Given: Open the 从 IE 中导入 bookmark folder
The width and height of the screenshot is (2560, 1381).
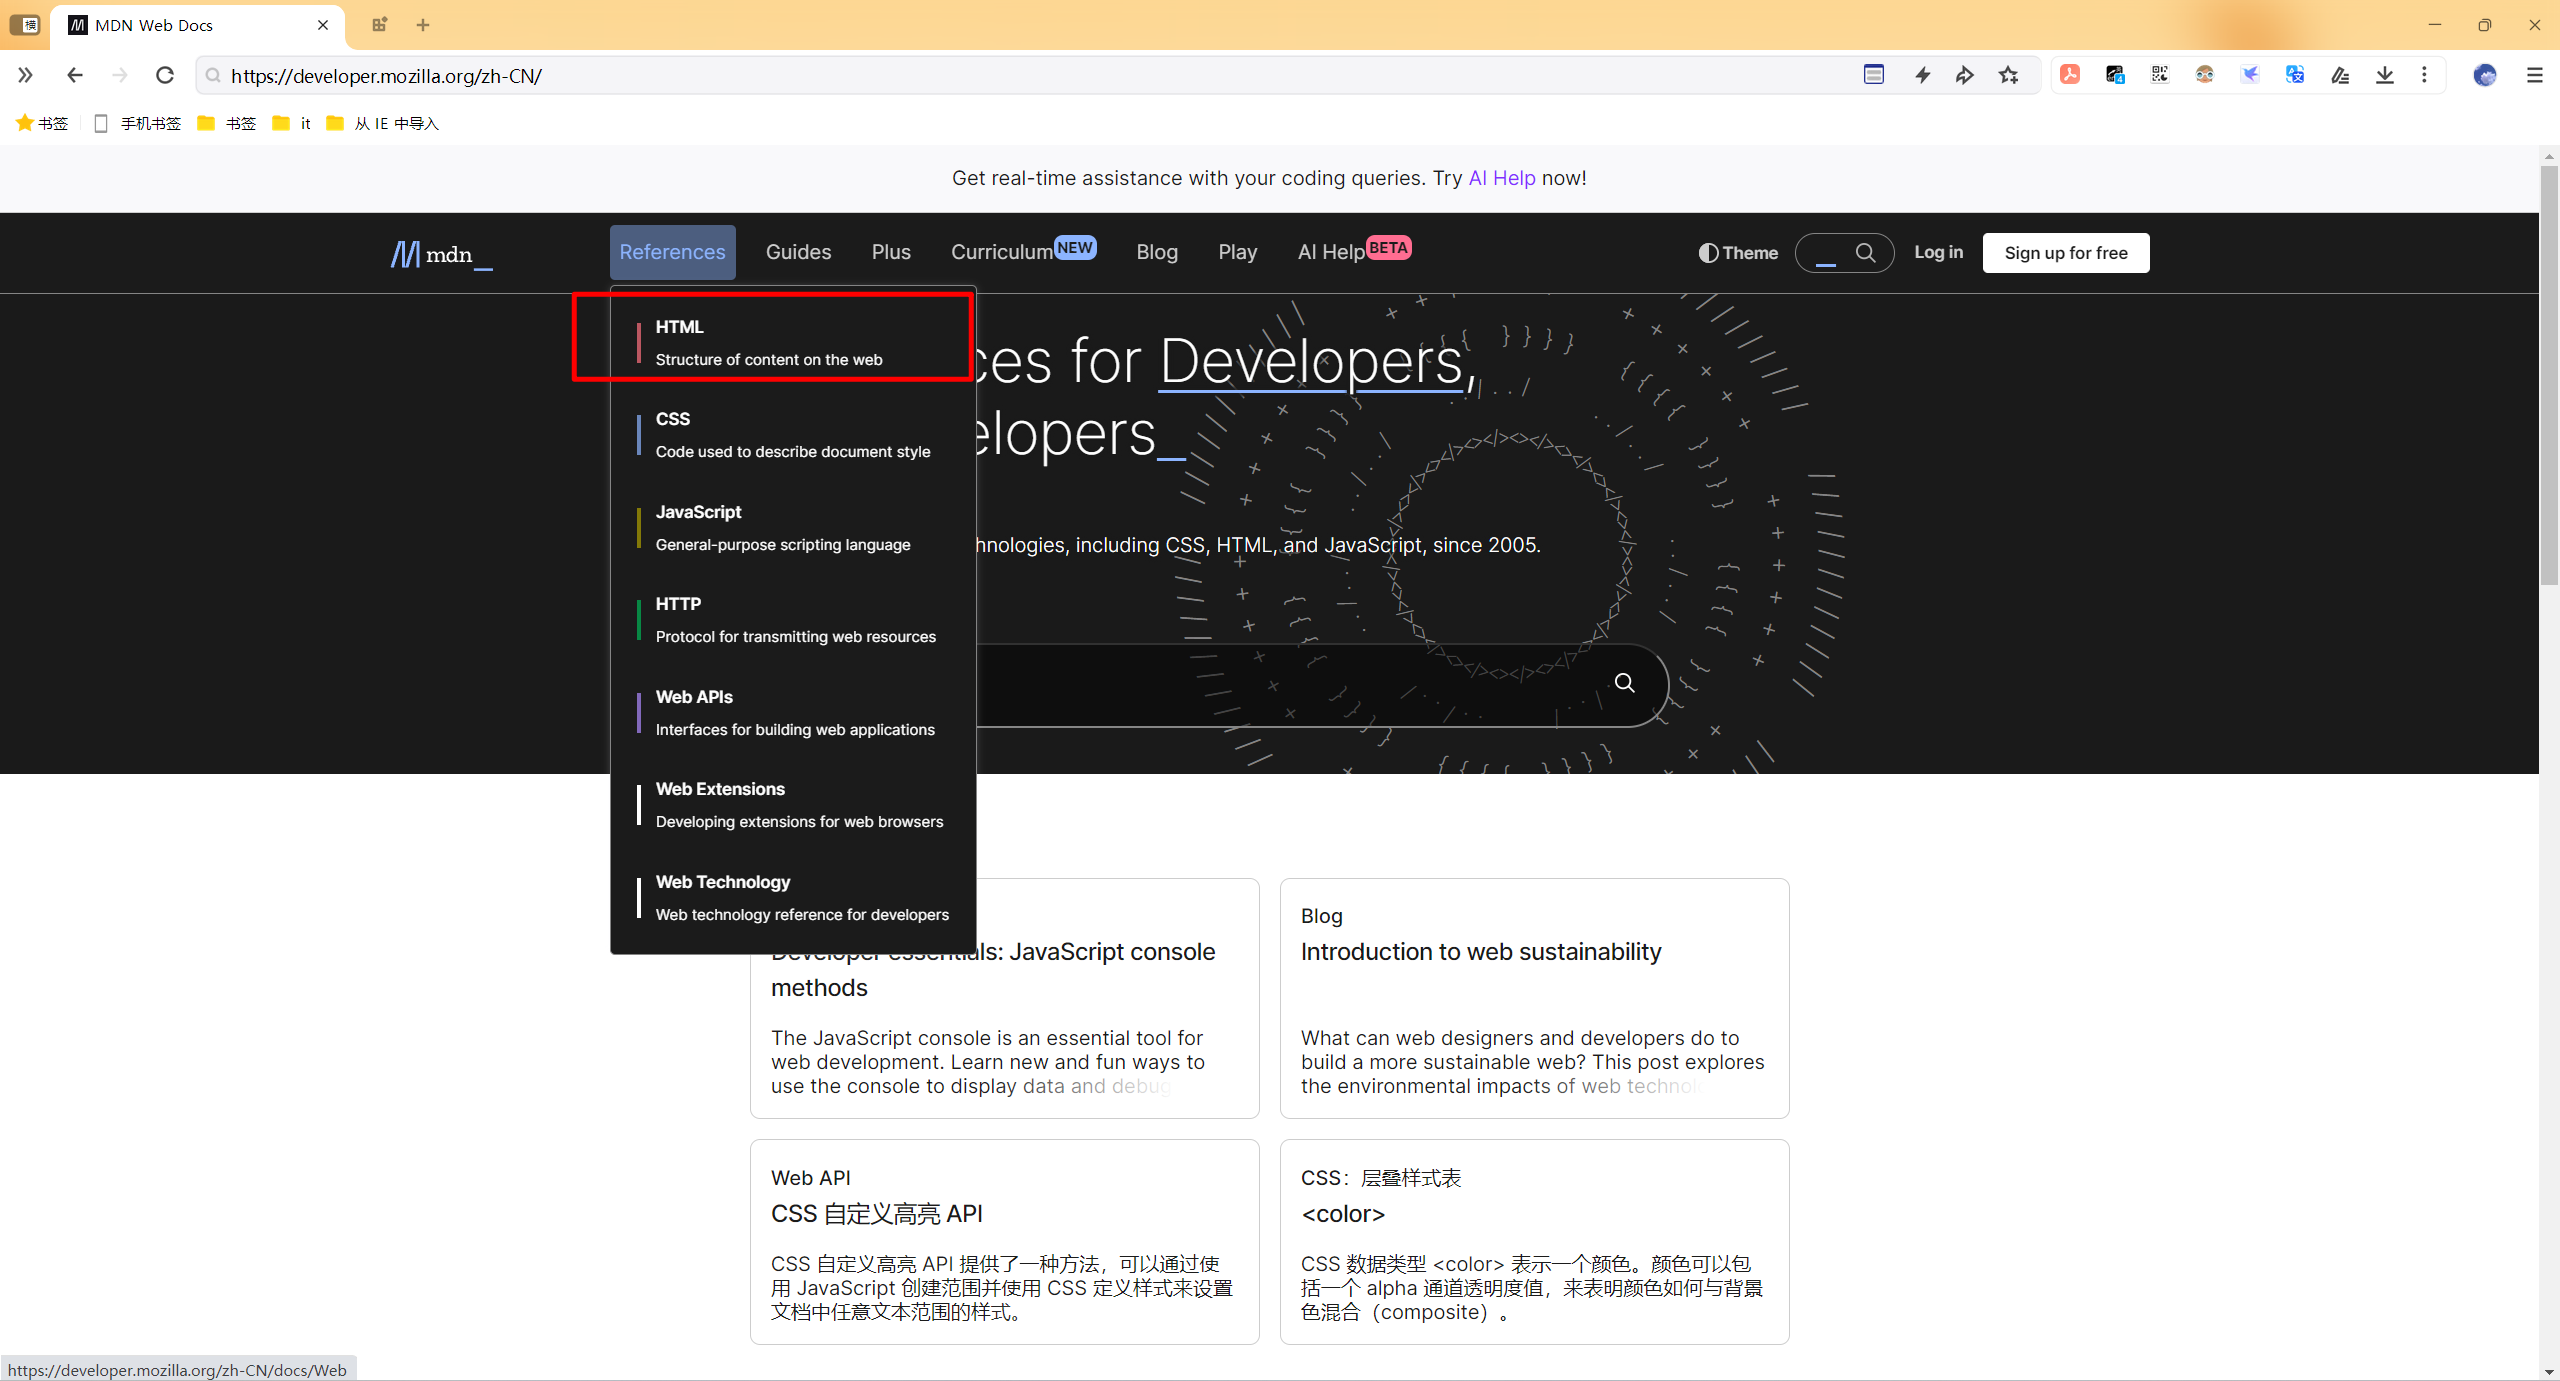Looking at the screenshot, I should click(x=383, y=123).
